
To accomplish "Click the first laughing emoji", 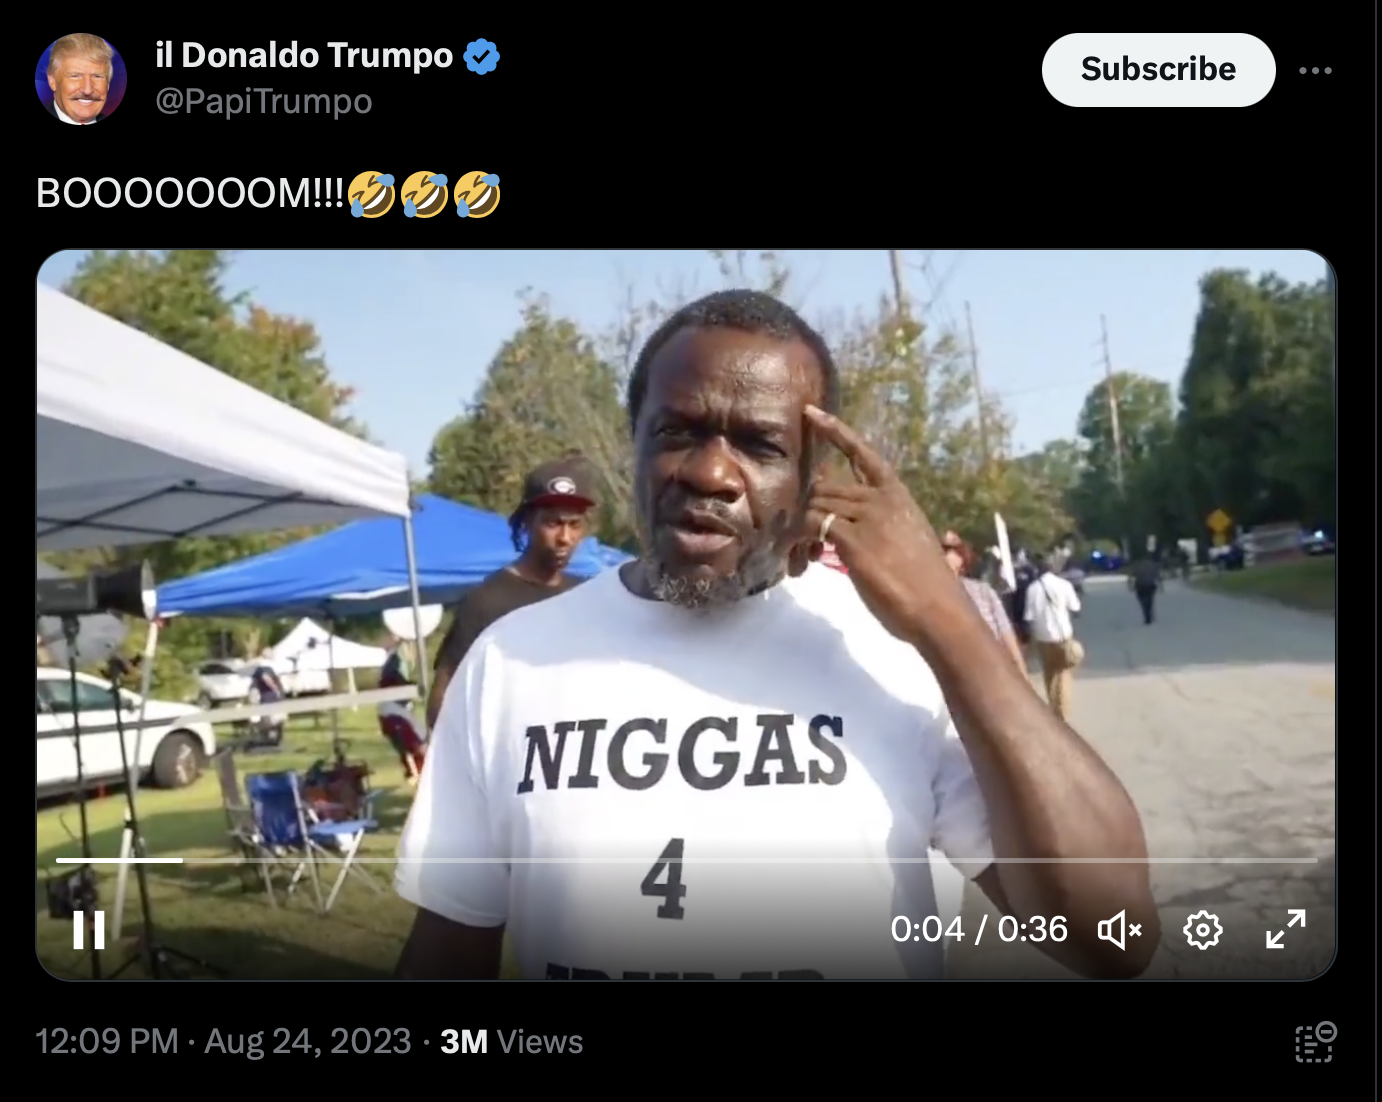I will coord(372,193).
